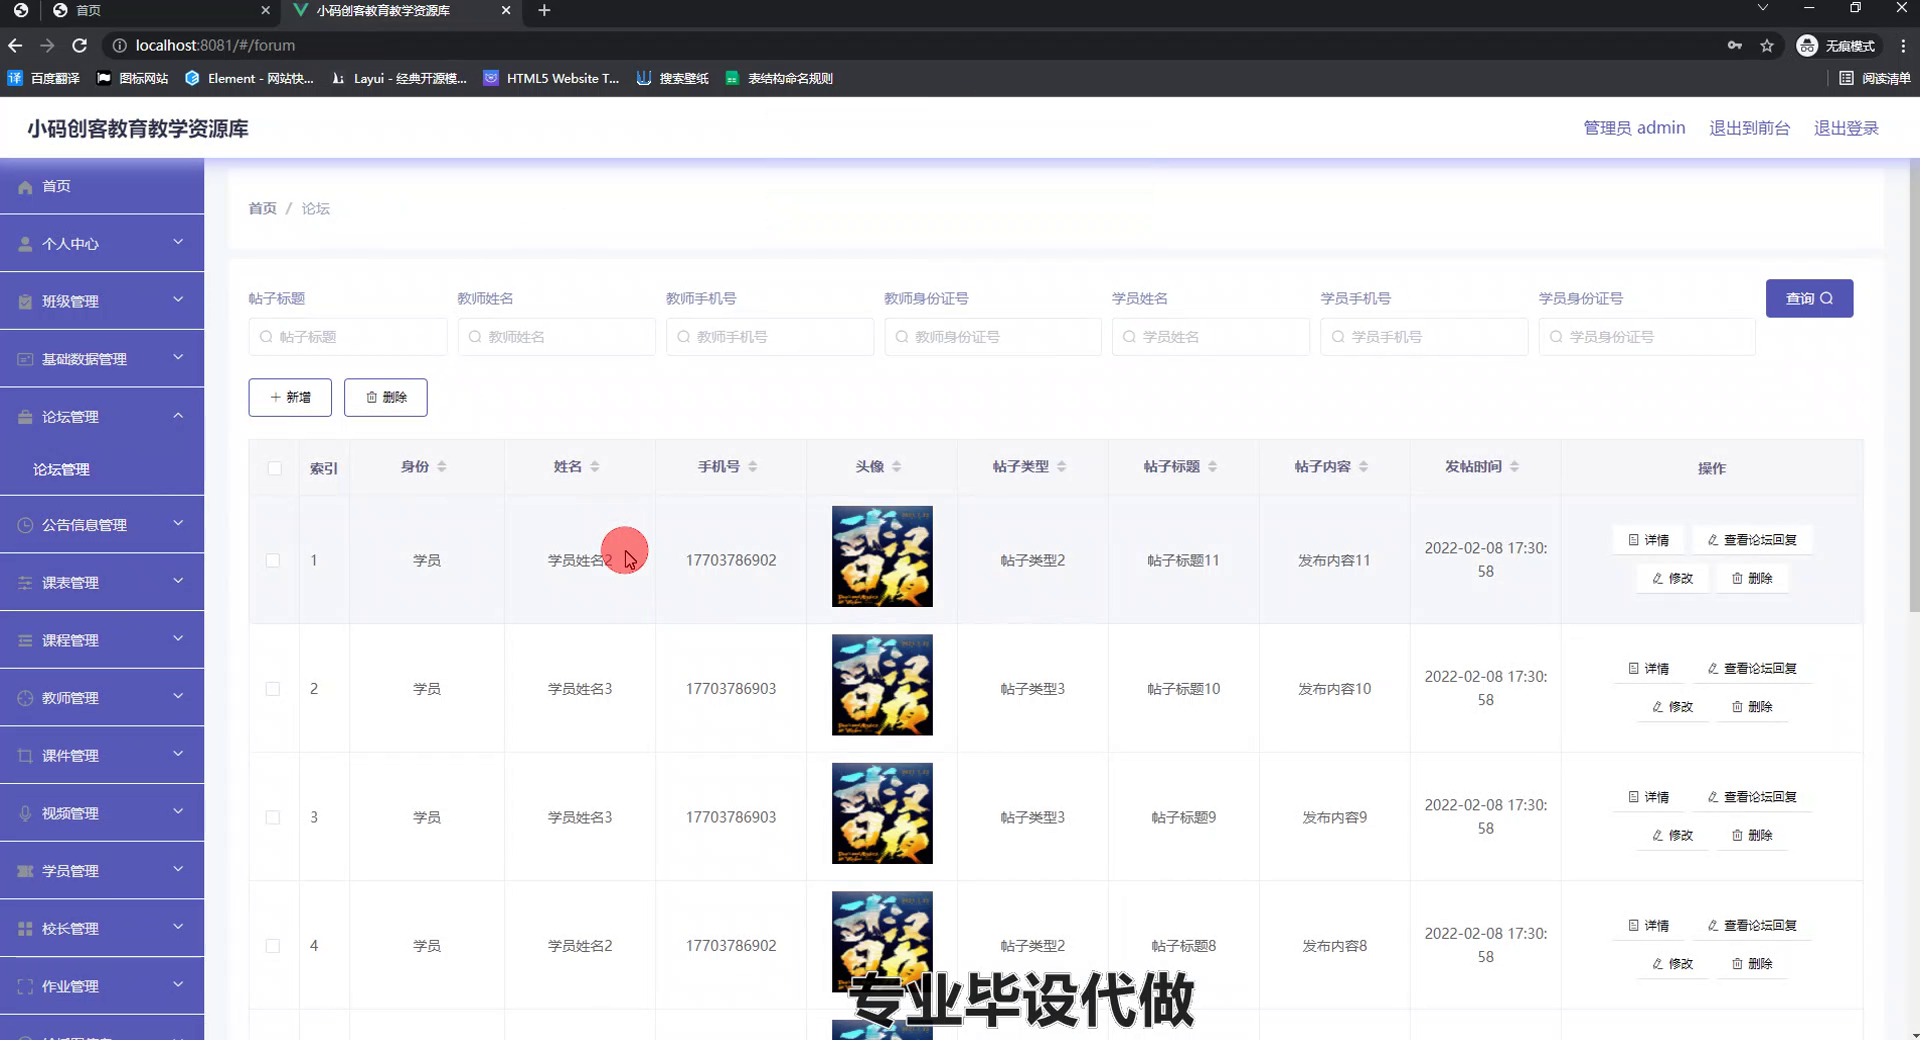This screenshot has height=1040, width=1920.
Task: Click 删除 for 帖子标题11 row
Action: point(1752,578)
